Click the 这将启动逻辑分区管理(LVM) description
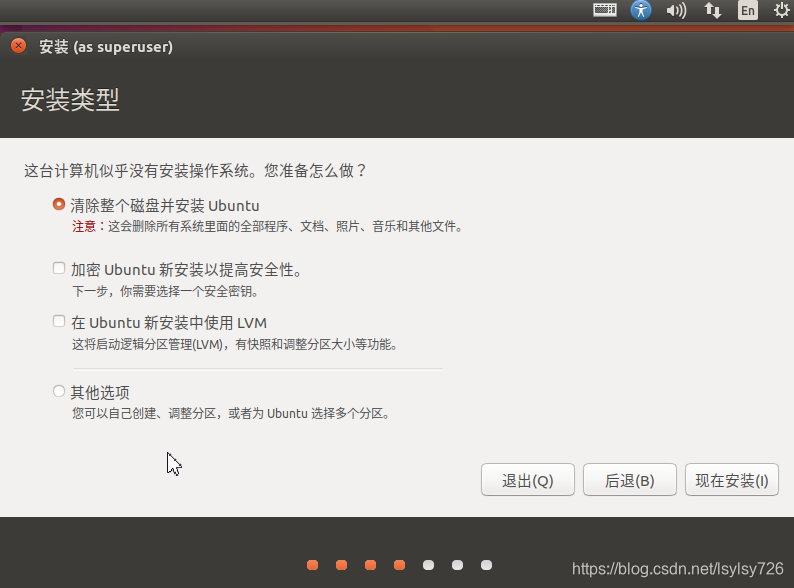794x588 pixels. click(235, 344)
